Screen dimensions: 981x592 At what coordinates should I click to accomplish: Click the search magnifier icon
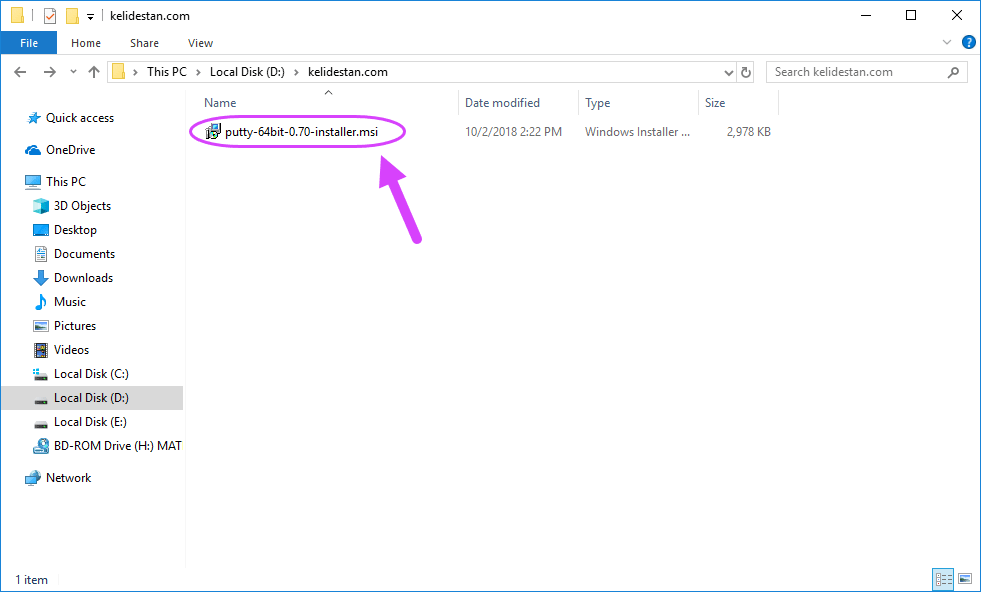[953, 72]
